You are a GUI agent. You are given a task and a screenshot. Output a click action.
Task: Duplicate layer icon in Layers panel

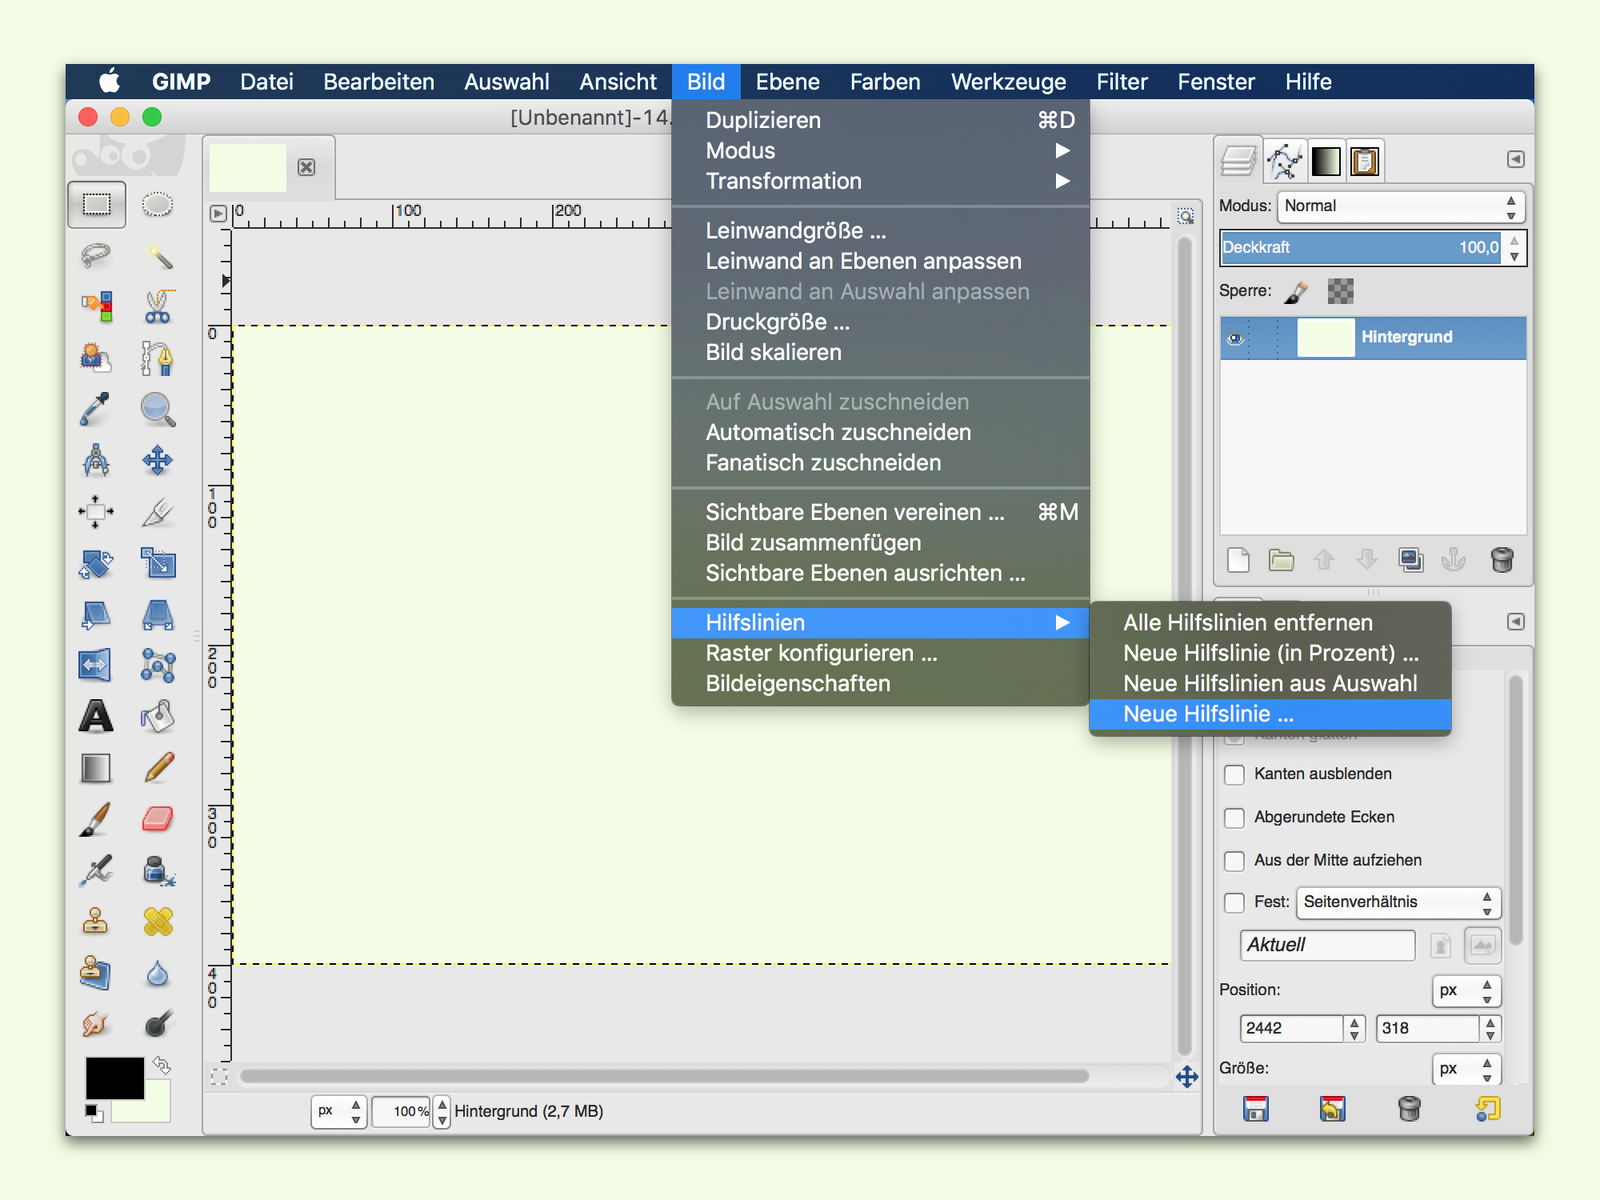tap(1411, 560)
